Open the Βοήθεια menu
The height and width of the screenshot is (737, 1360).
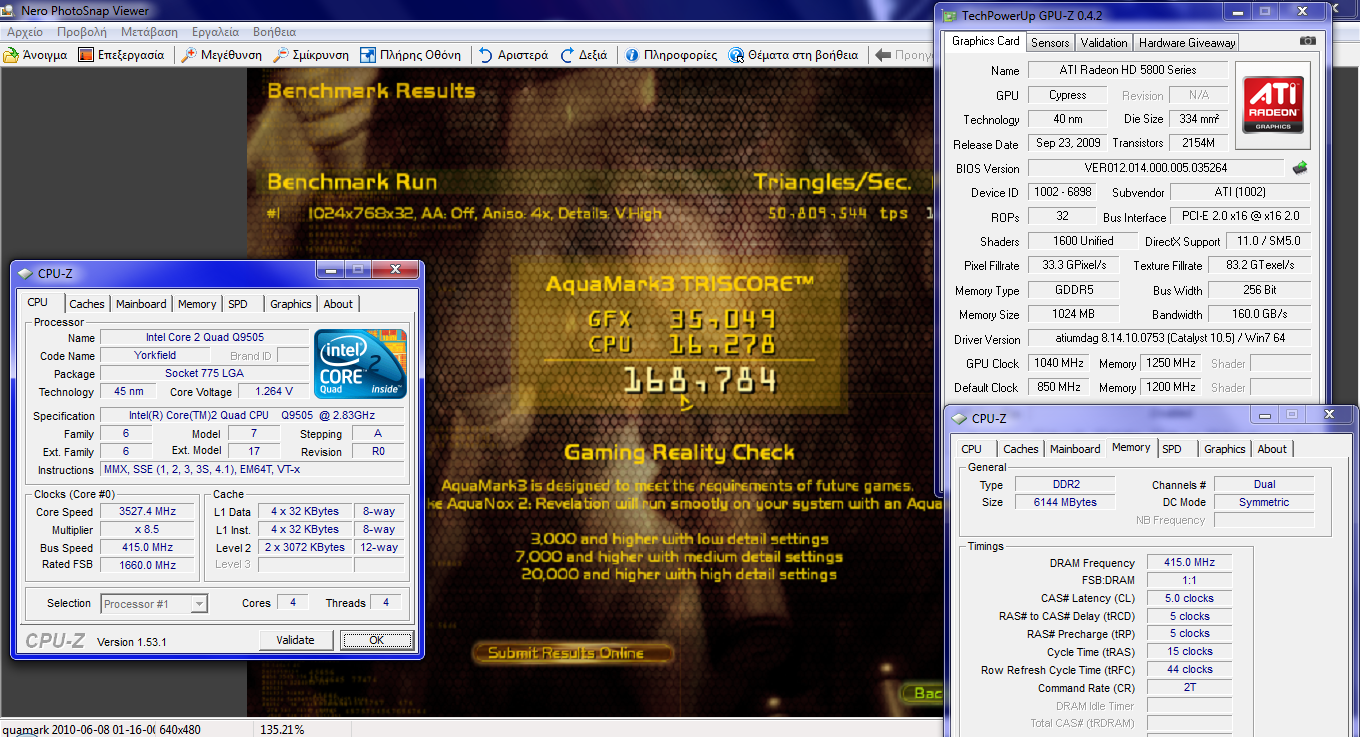click(275, 32)
